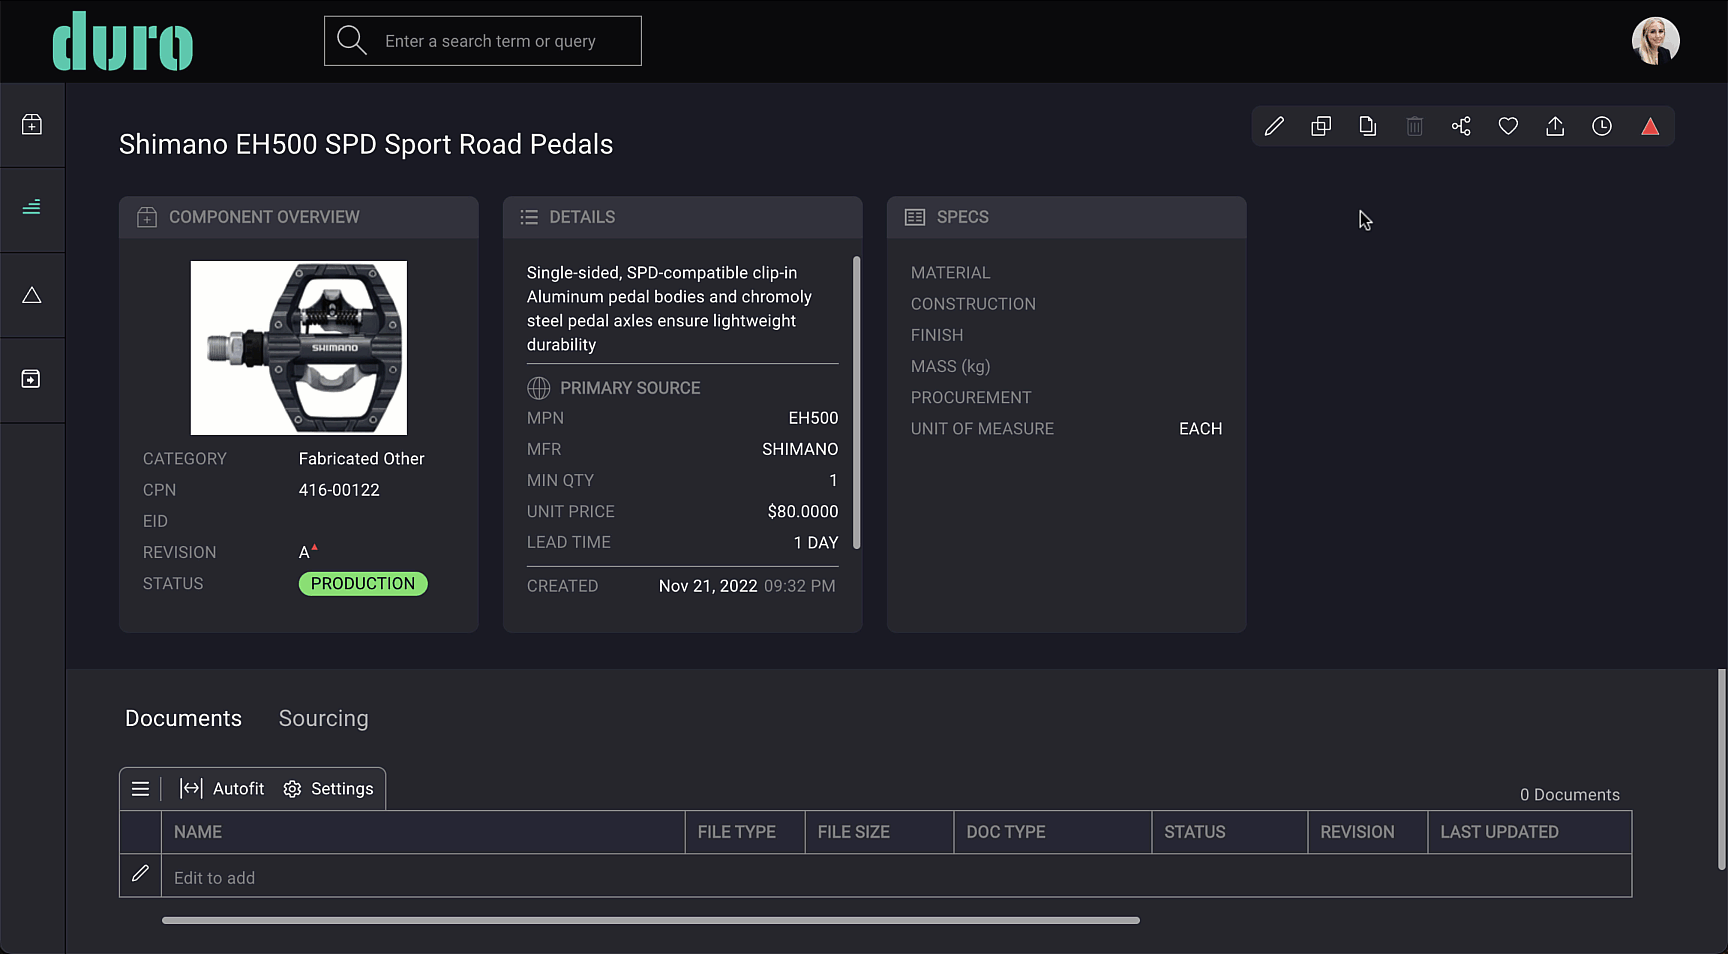Click the component description text
Image resolution: width=1728 pixels, height=954 pixels.
pyautogui.click(x=670, y=308)
